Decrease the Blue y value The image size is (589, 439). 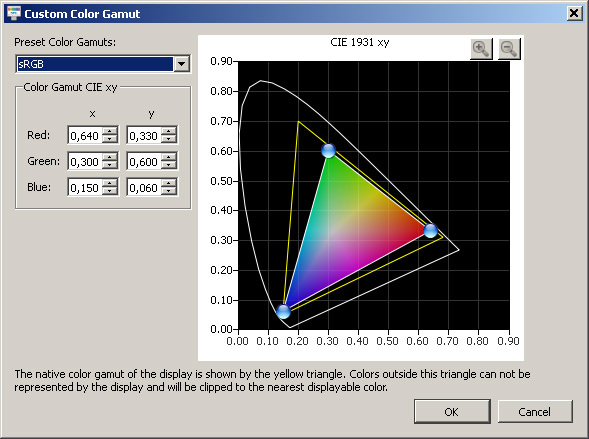[x=169, y=191]
